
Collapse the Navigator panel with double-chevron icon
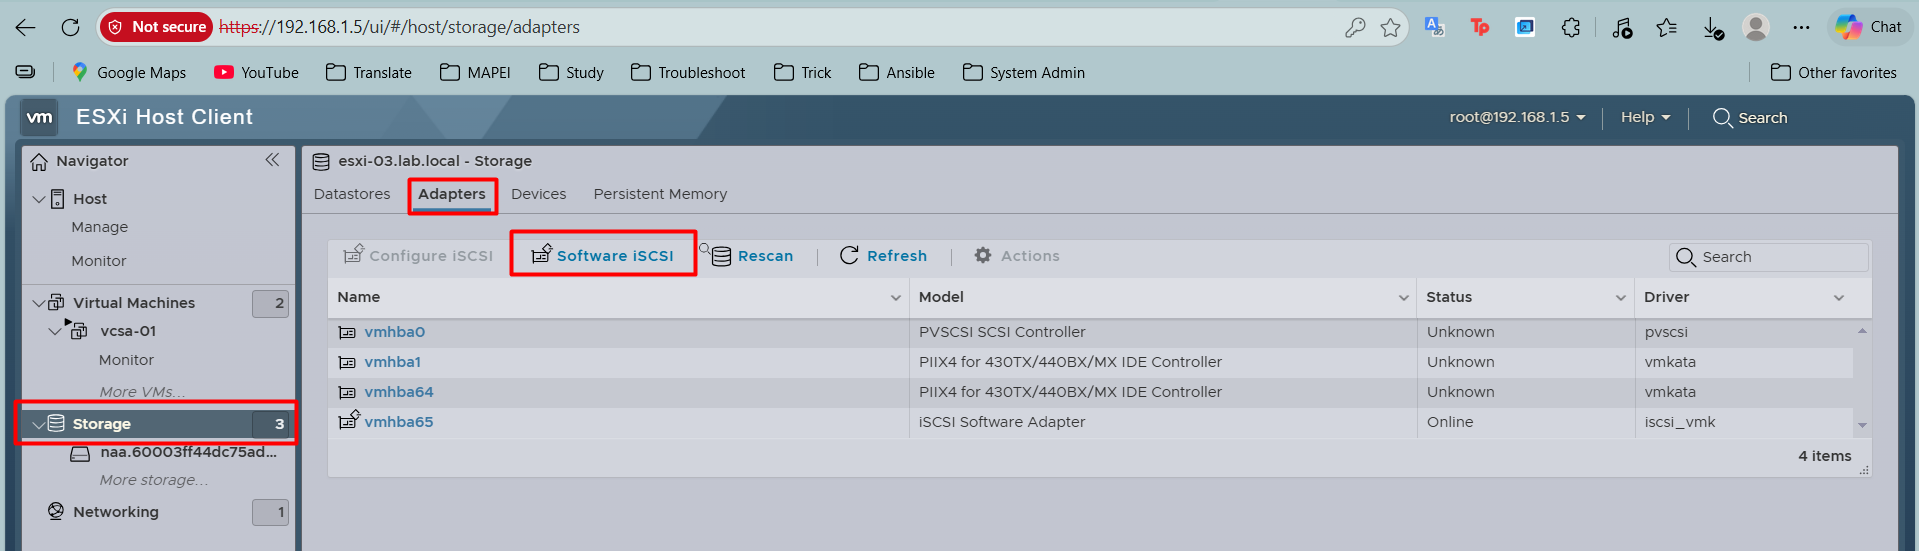point(272,160)
